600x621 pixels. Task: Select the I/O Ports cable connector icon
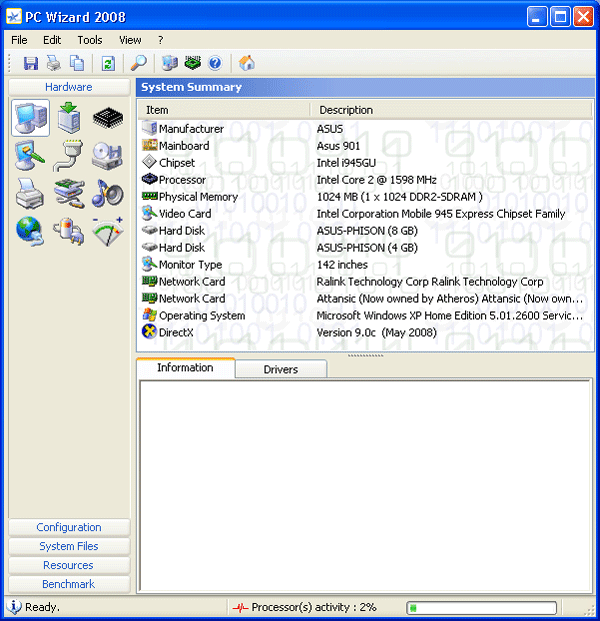[69, 156]
